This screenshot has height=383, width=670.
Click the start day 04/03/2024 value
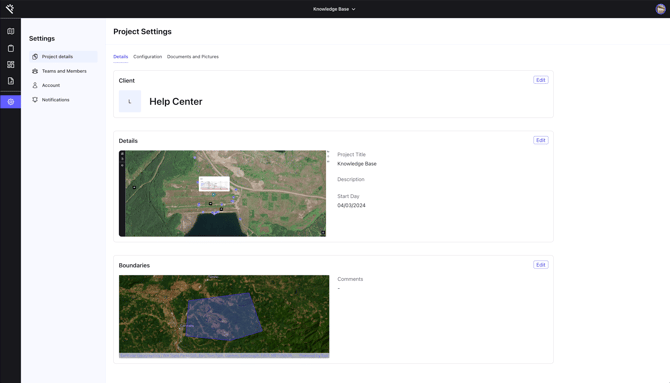coord(351,206)
